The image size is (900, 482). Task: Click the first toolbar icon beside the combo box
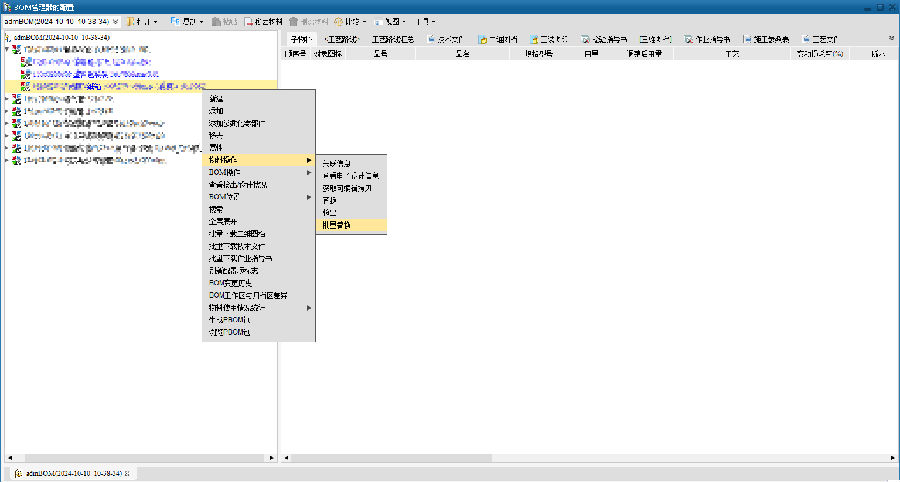tap(131, 21)
